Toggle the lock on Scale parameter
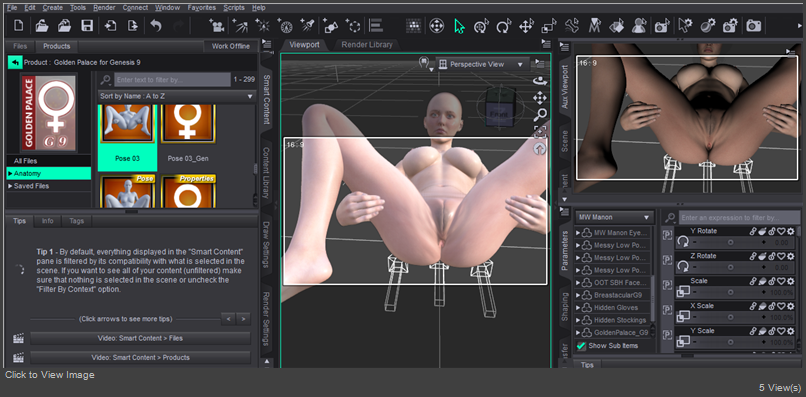Image resolution: width=806 pixels, height=397 pixels. [772, 281]
